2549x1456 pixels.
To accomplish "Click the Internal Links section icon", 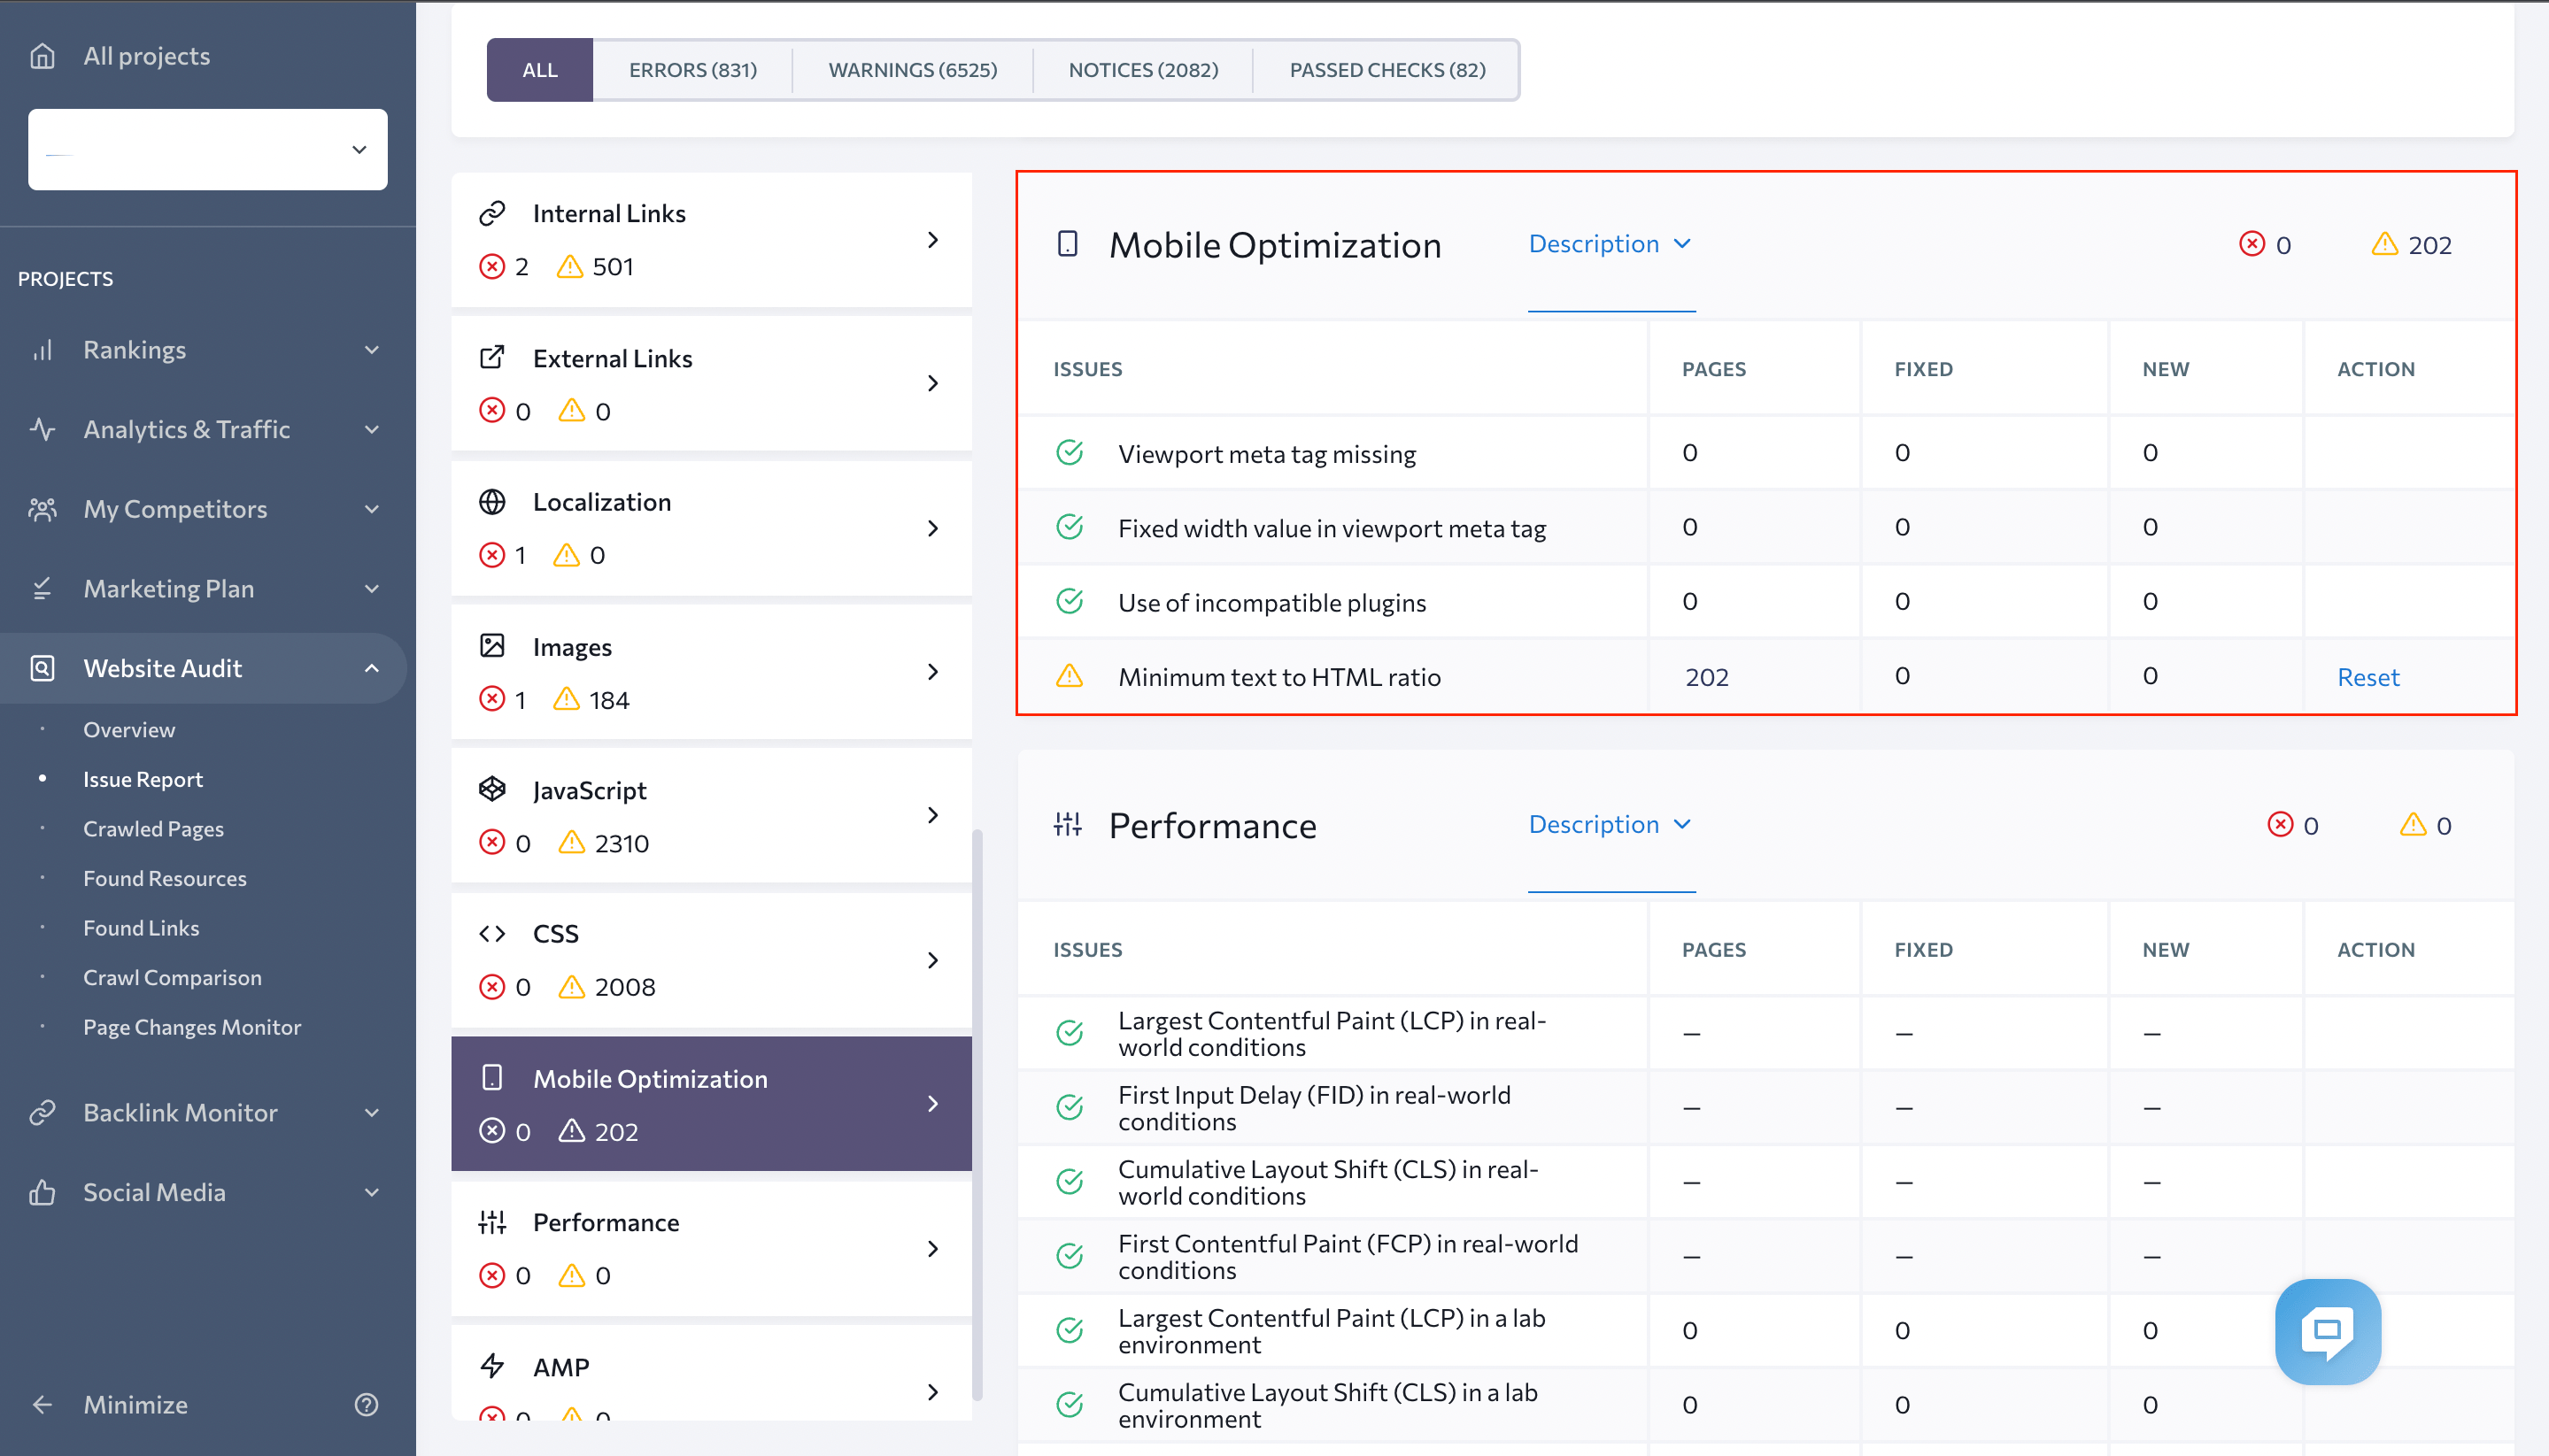I will pos(492,213).
